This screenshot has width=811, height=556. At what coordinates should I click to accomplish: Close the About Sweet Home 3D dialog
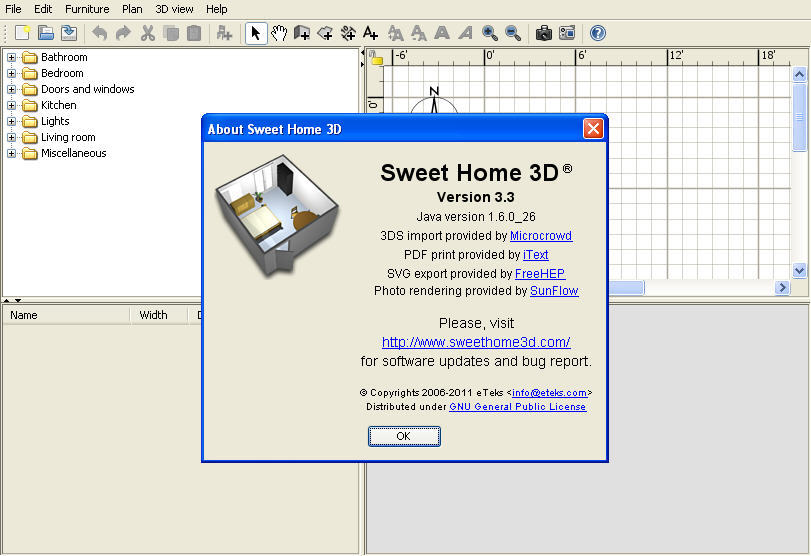[x=593, y=128]
